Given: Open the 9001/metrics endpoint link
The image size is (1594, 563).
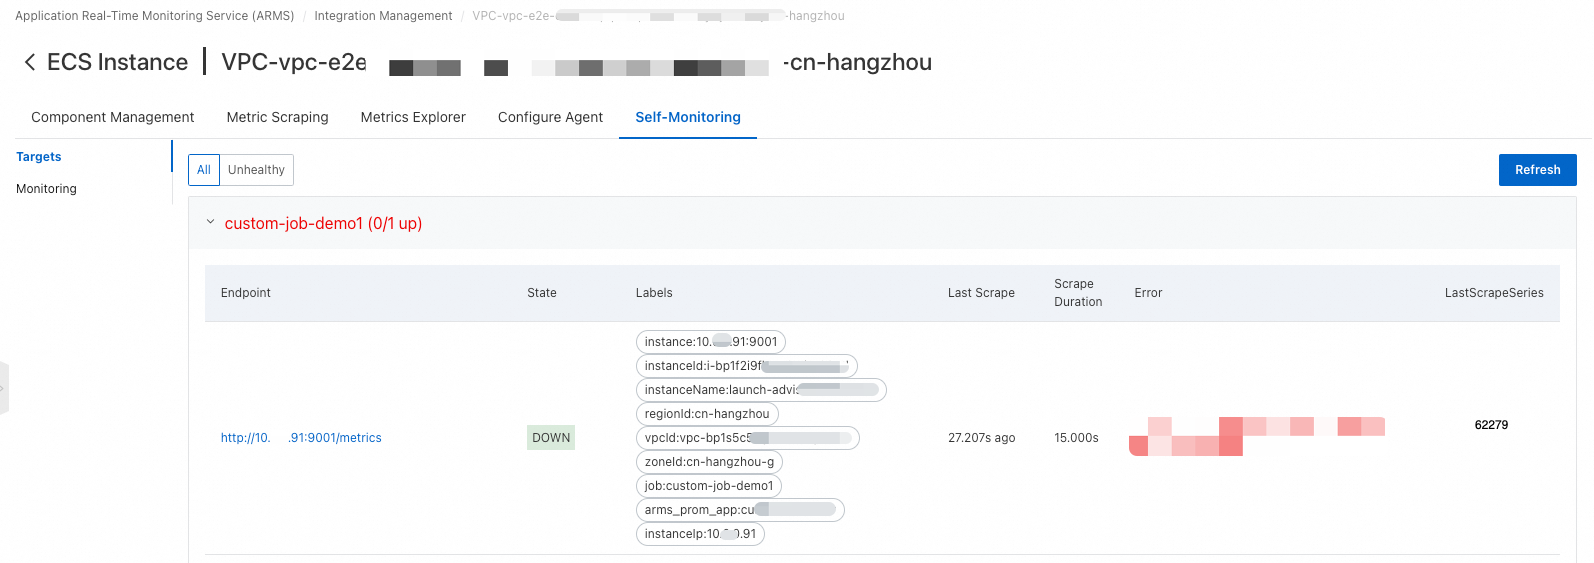Looking at the screenshot, I should [301, 438].
